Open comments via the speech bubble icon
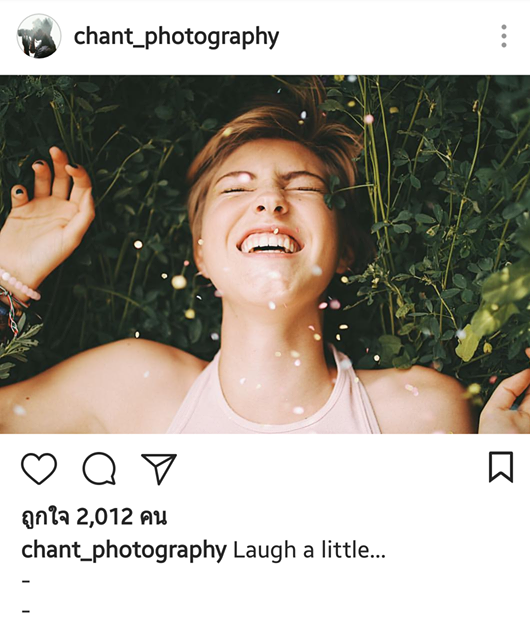Screen dimensions: 530x637 [99, 468]
